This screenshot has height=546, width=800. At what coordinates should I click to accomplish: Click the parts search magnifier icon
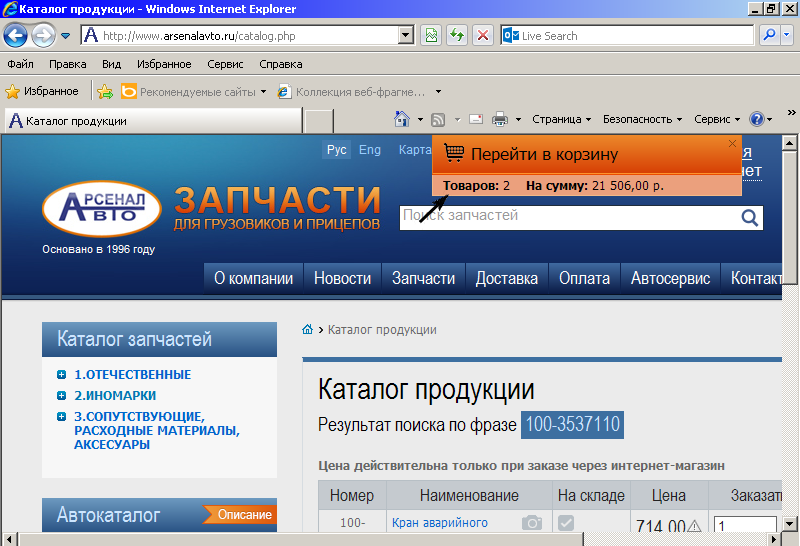click(749, 218)
